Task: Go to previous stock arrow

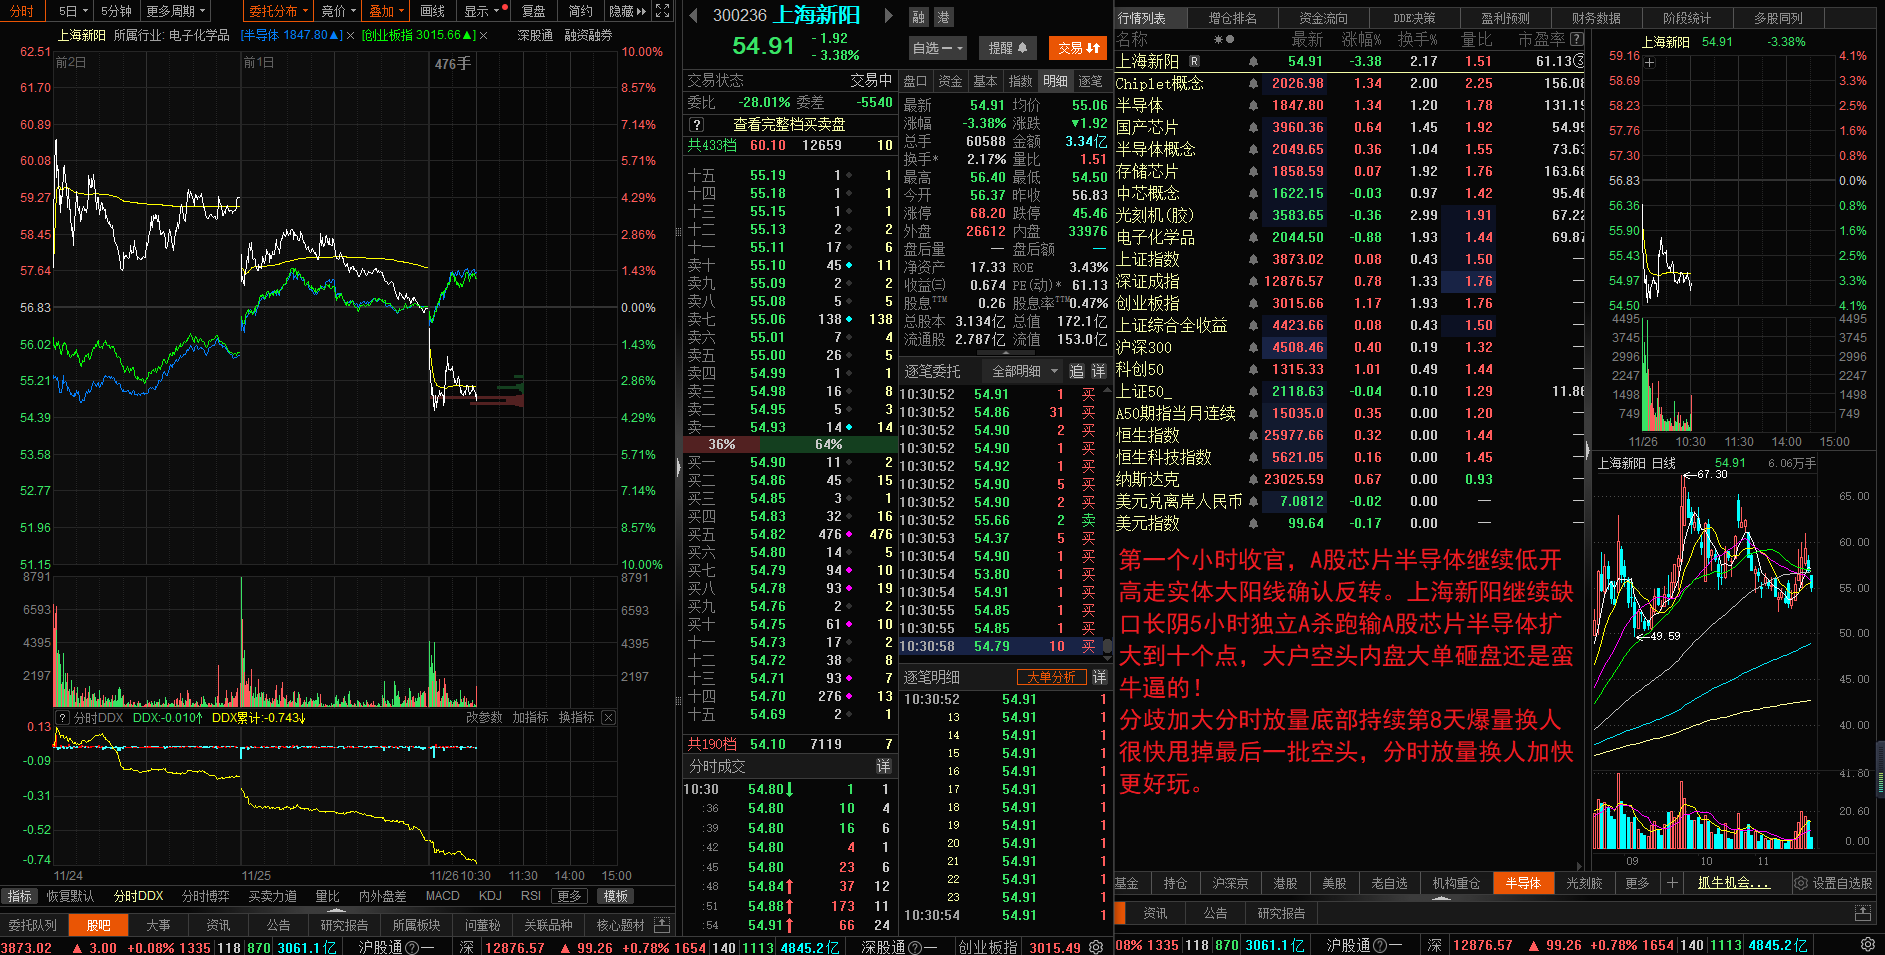Action: point(694,16)
